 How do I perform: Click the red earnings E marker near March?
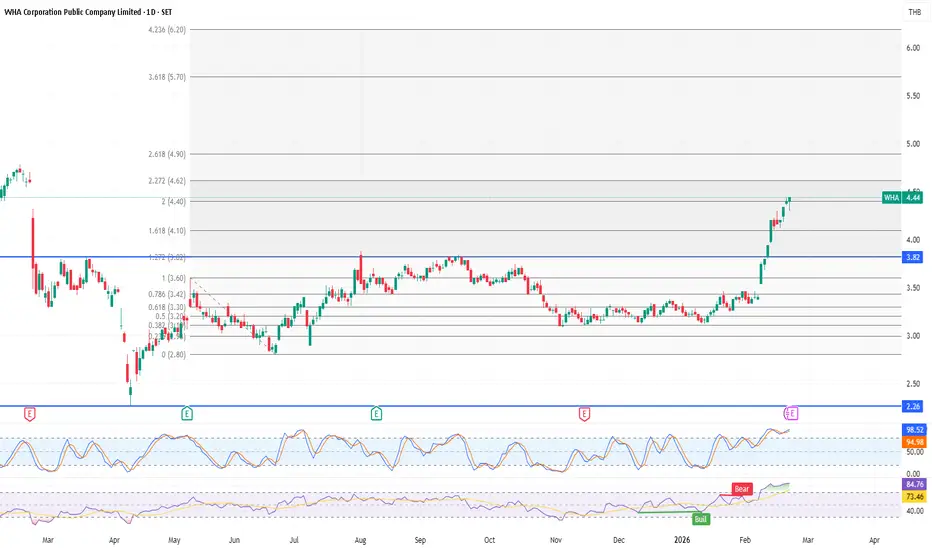[x=29, y=414]
